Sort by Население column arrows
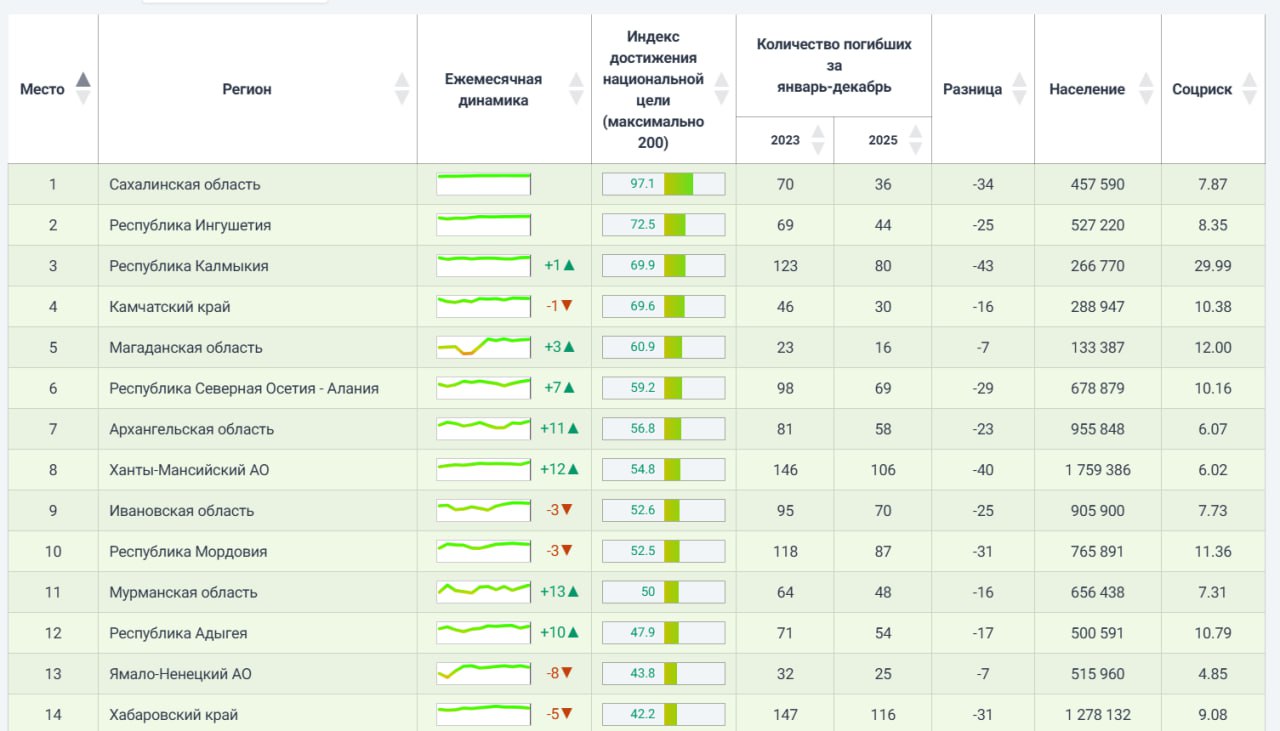Viewport: 1280px width, 731px height. click(x=1146, y=88)
